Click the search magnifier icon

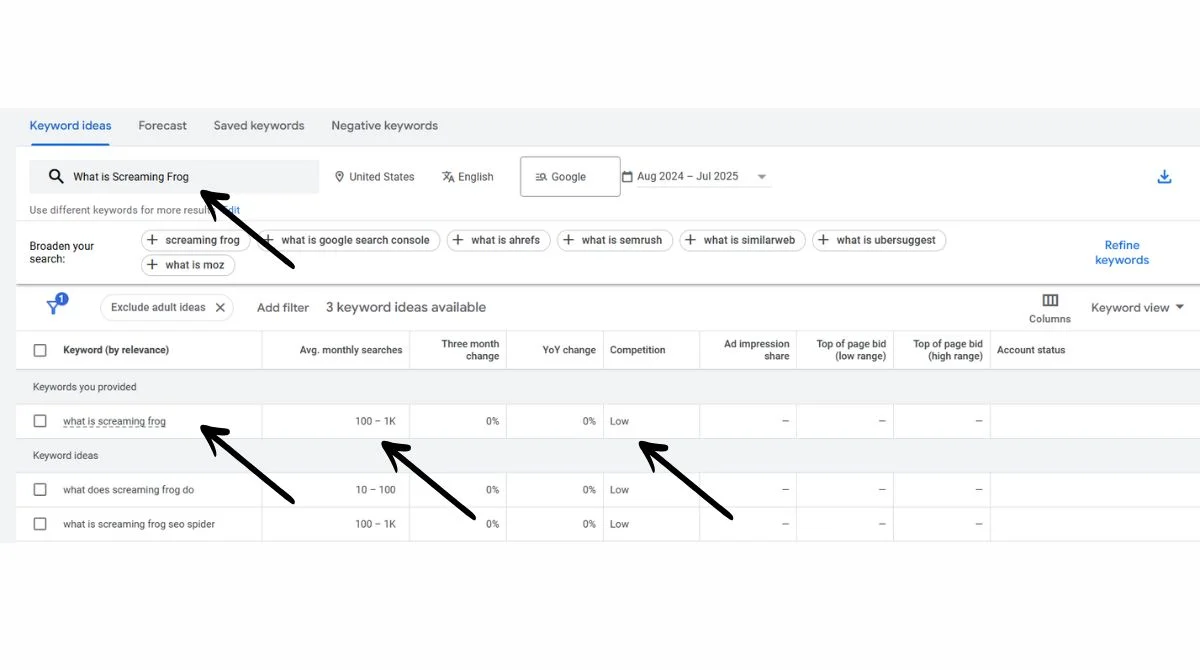pos(56,176)
